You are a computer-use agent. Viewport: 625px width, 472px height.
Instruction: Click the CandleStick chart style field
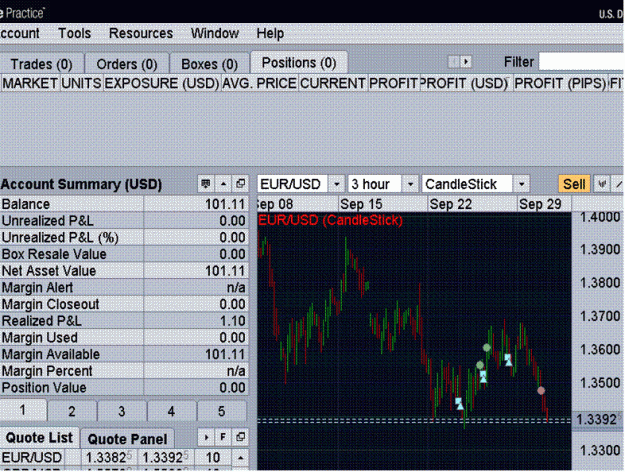467,184
